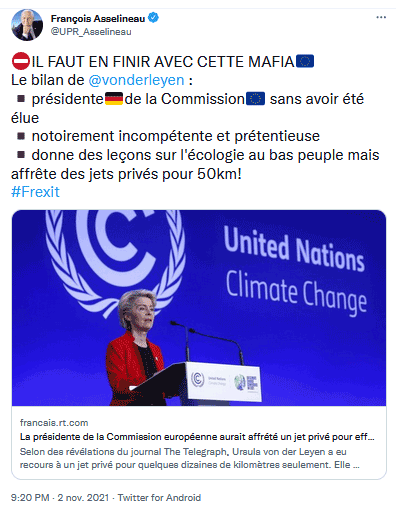Click the red no-entry emoji
Image resolution: width=396 pixels, height=515 pixels.
21,61
